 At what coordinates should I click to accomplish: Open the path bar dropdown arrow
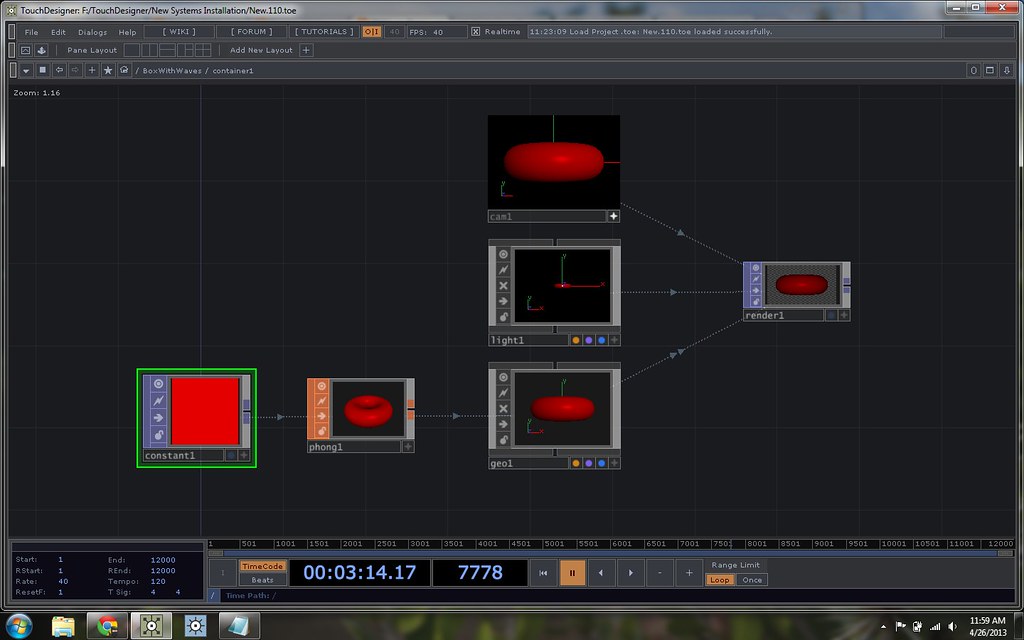point(26,70)
